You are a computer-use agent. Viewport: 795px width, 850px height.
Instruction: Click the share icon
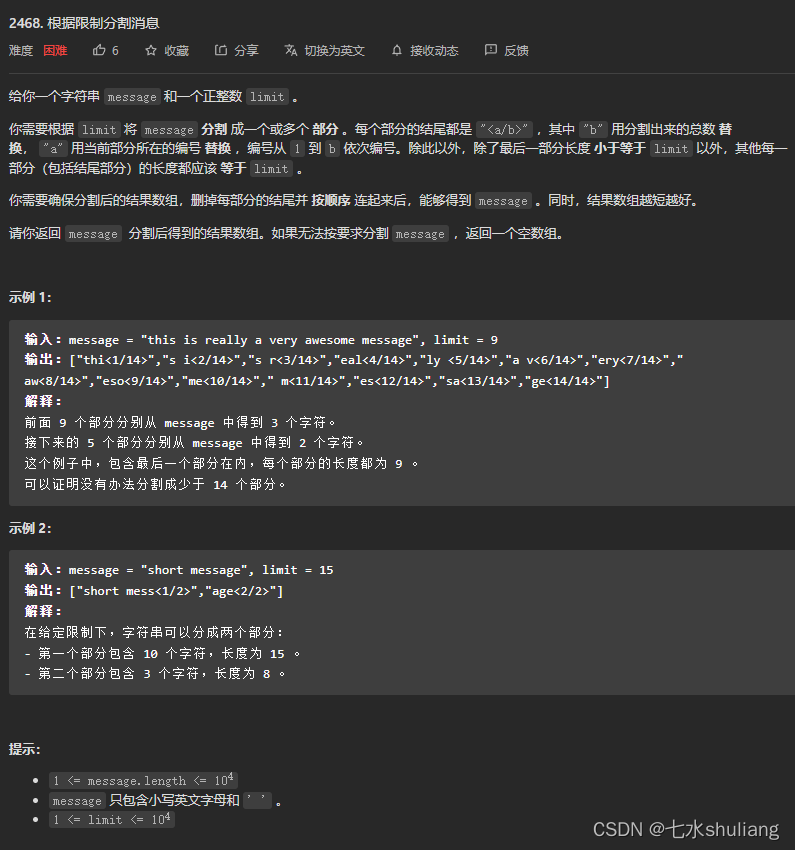click(221, 50)
